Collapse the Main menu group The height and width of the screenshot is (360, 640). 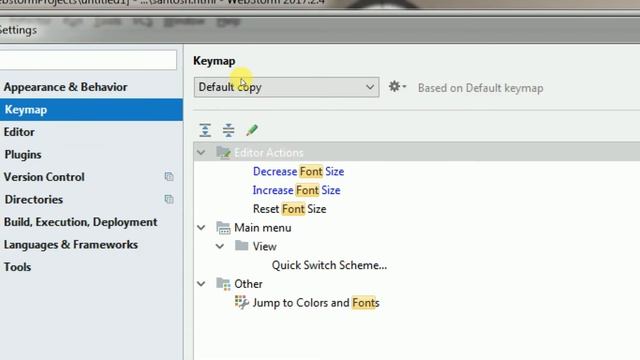[x=201, y=228]
